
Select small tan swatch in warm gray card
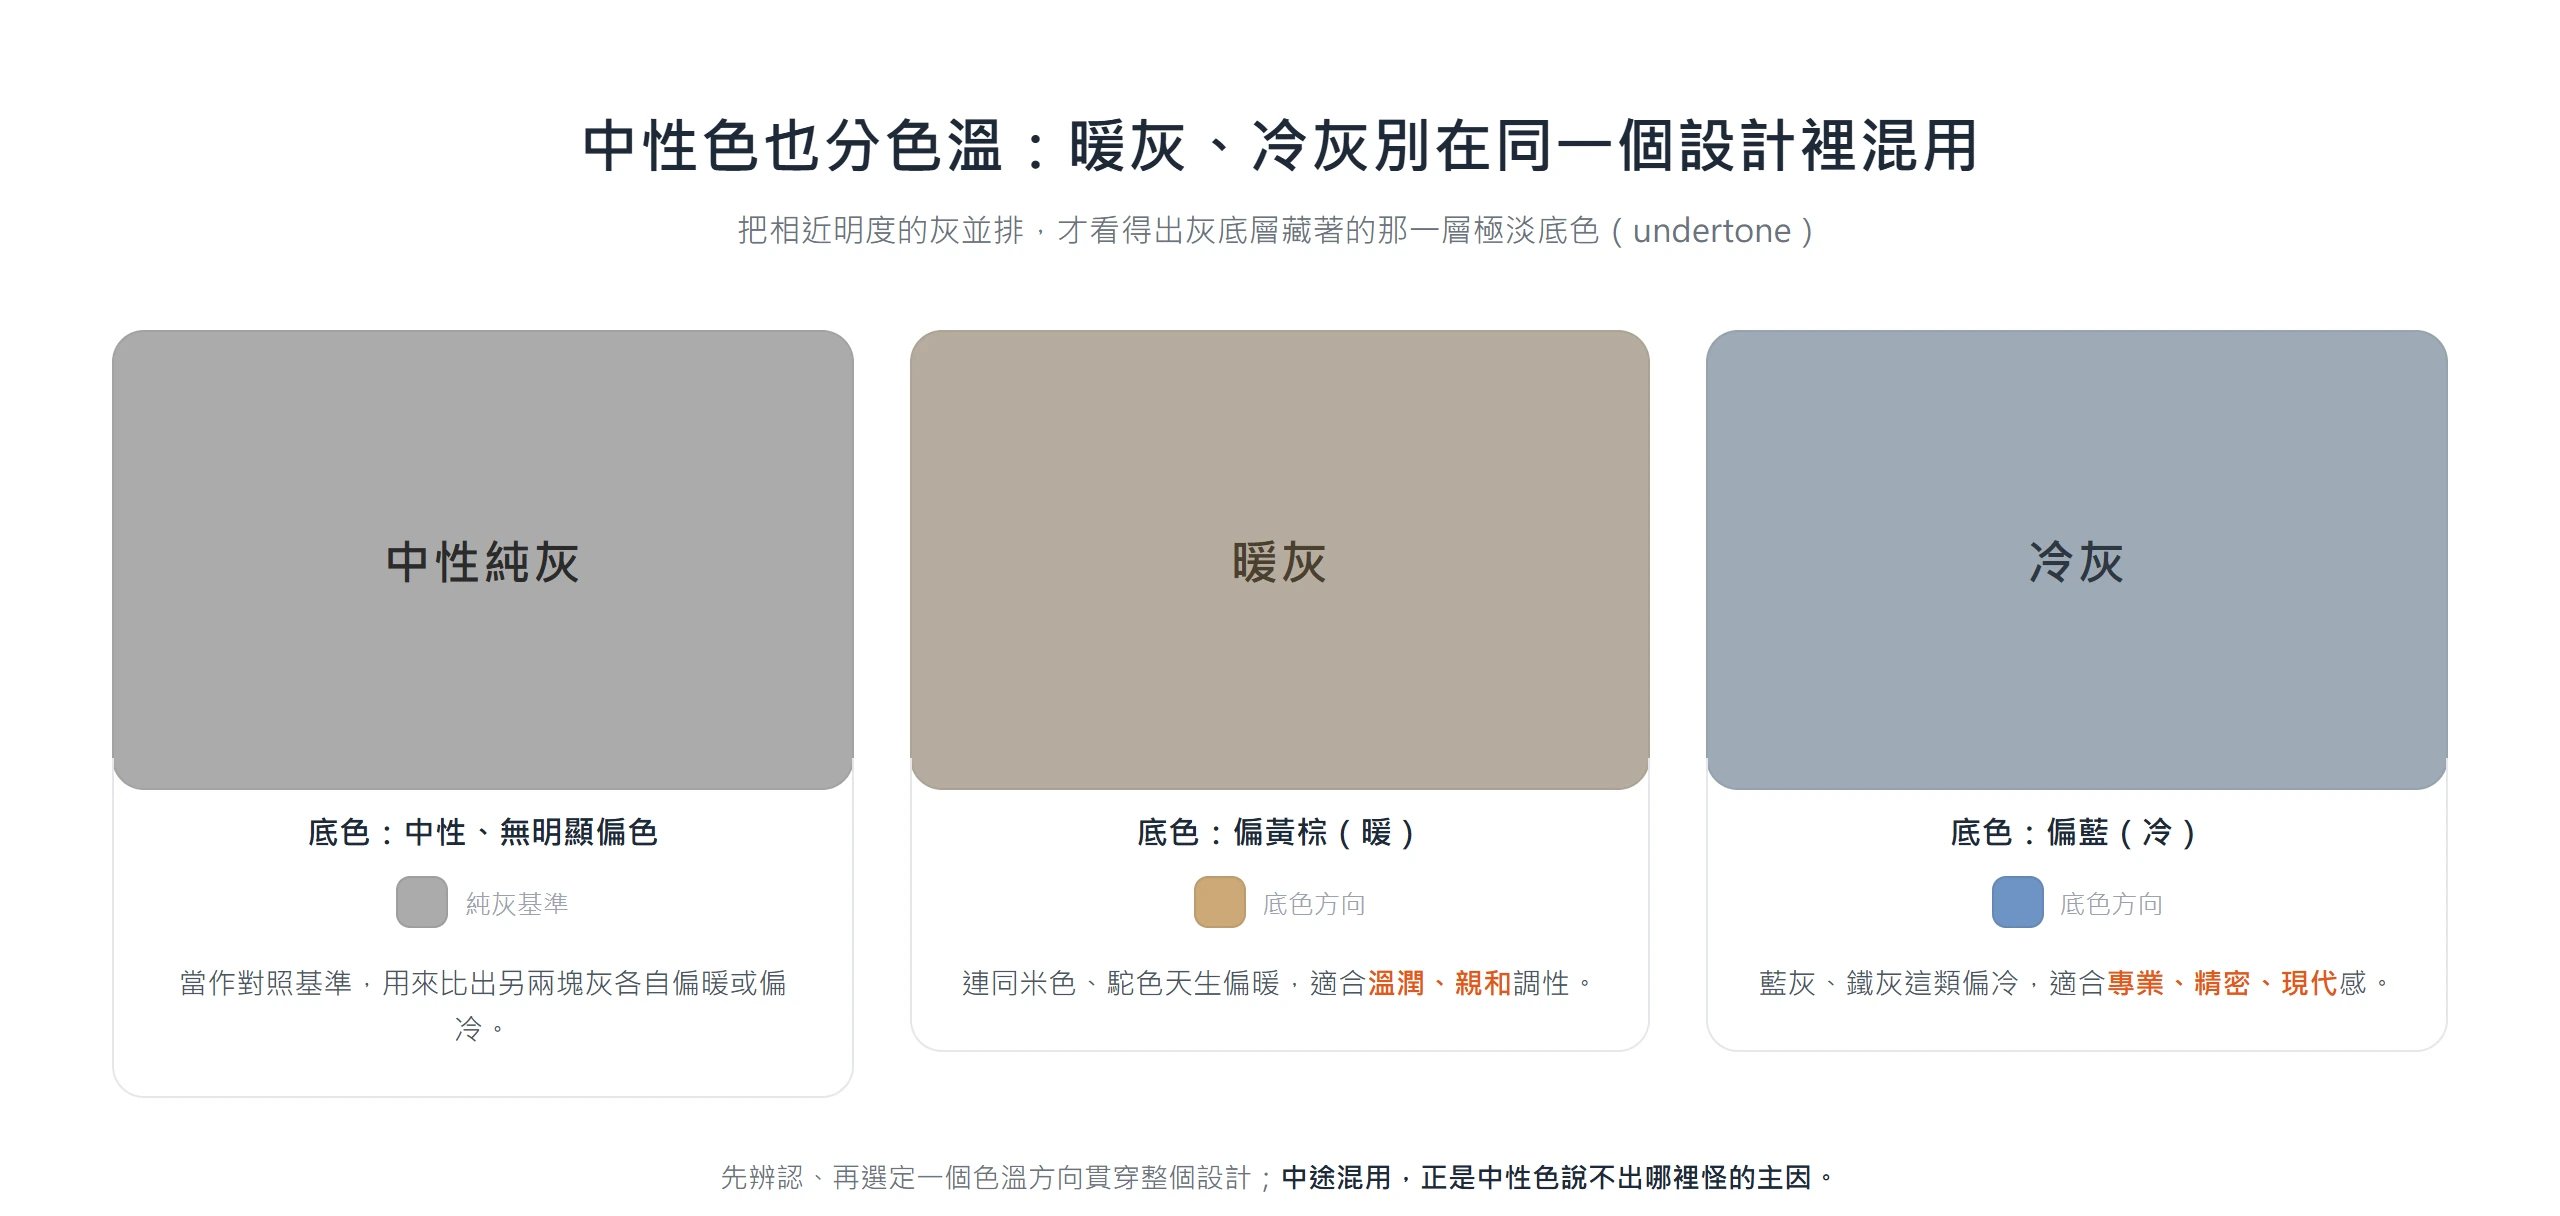click(1220, 902)
